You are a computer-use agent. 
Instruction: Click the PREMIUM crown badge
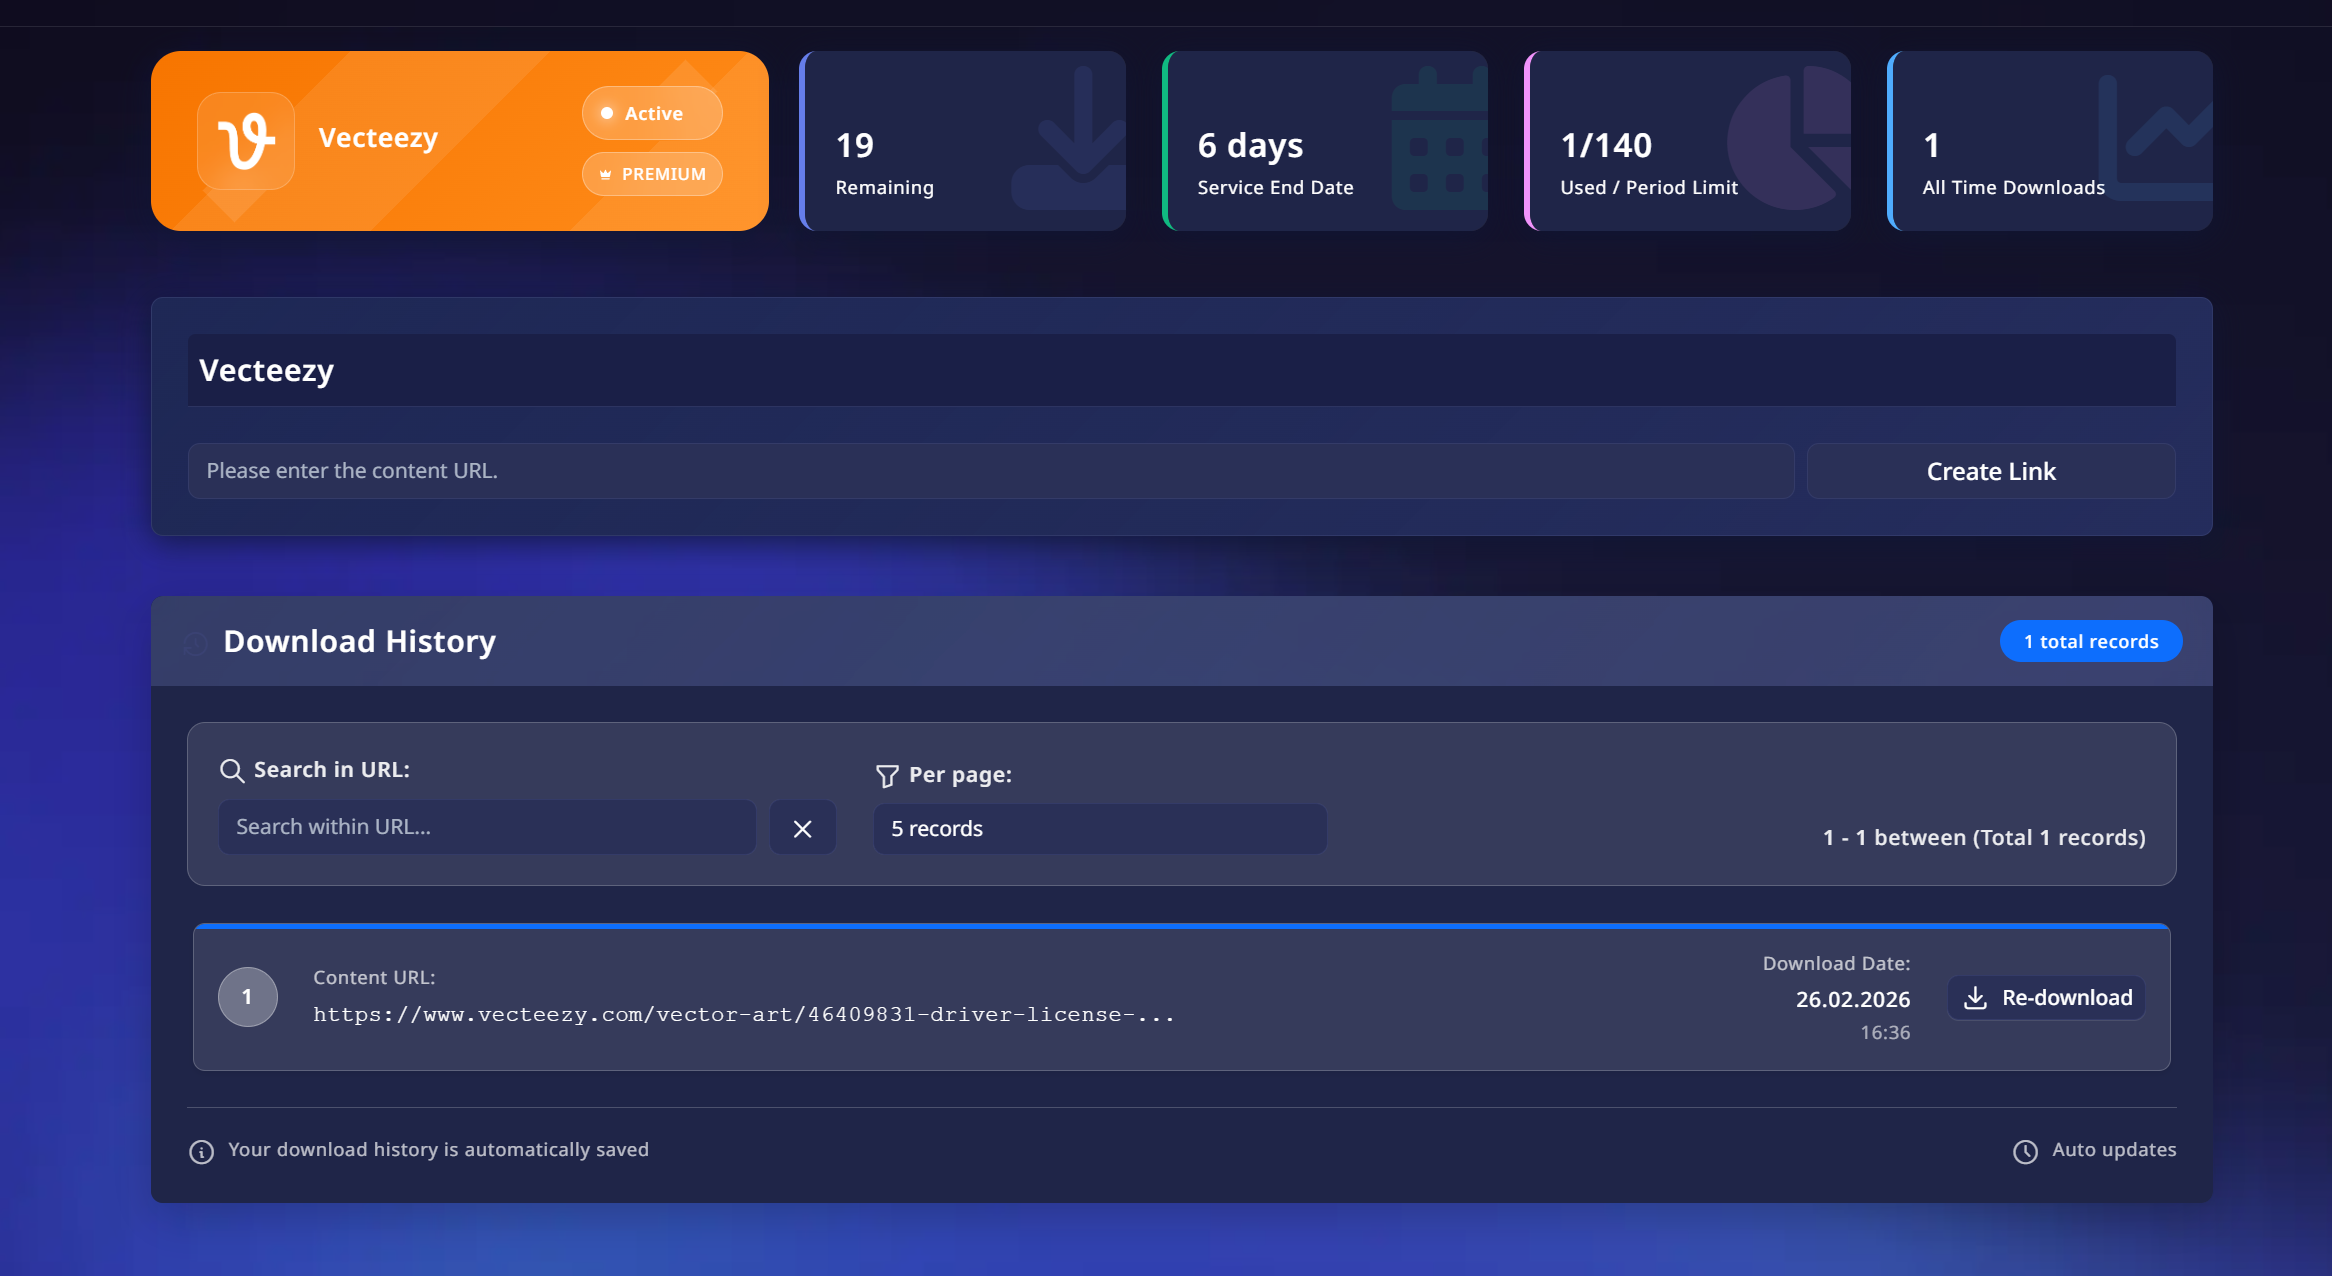coord(652,174)
